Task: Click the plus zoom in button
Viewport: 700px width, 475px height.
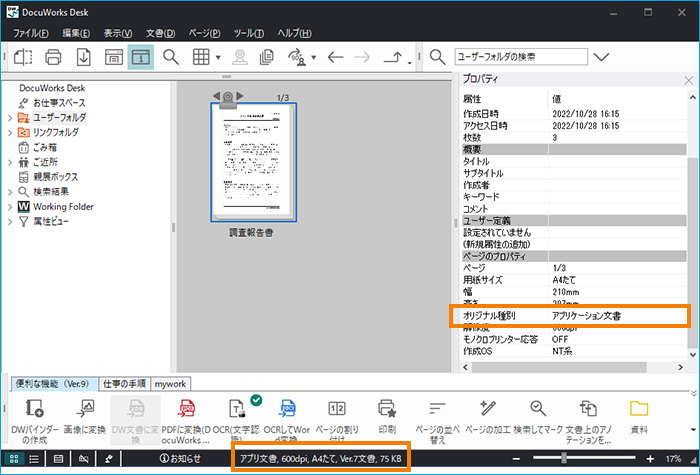Action: coord(650,459)
